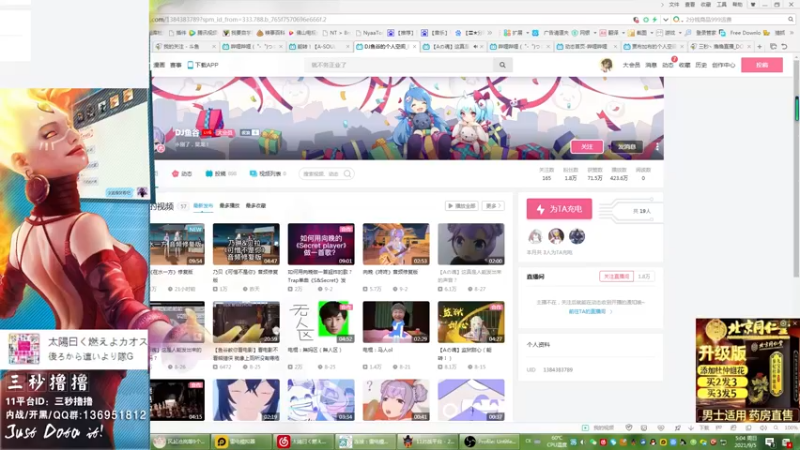Sort videos by 最多播放
Image resolution: width=800 pixels, height=450 pixels.
(229, 206)
